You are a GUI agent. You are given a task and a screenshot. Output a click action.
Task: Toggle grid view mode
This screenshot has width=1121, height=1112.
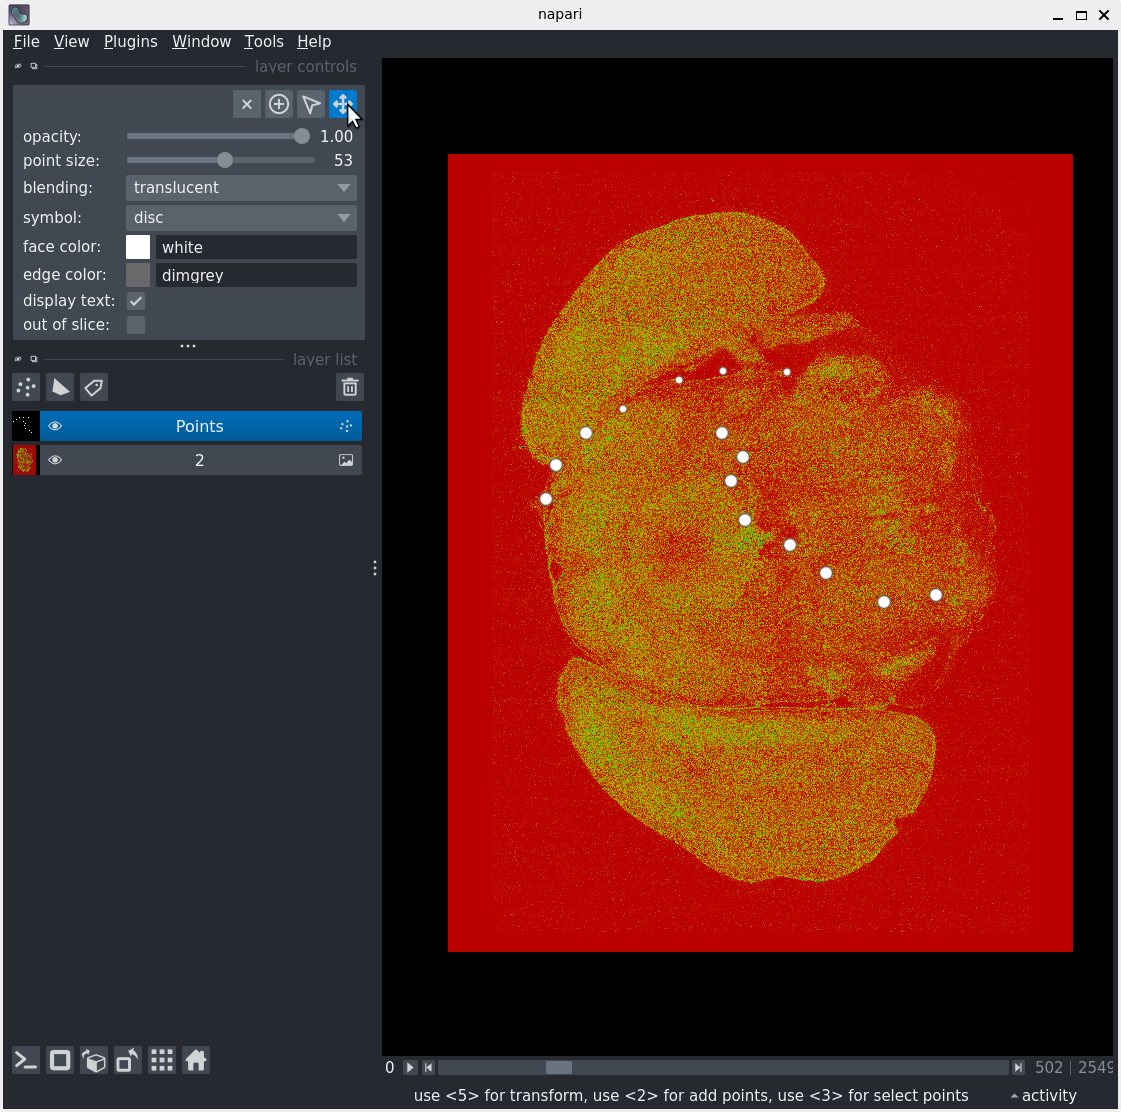(x=162, y=1060)
